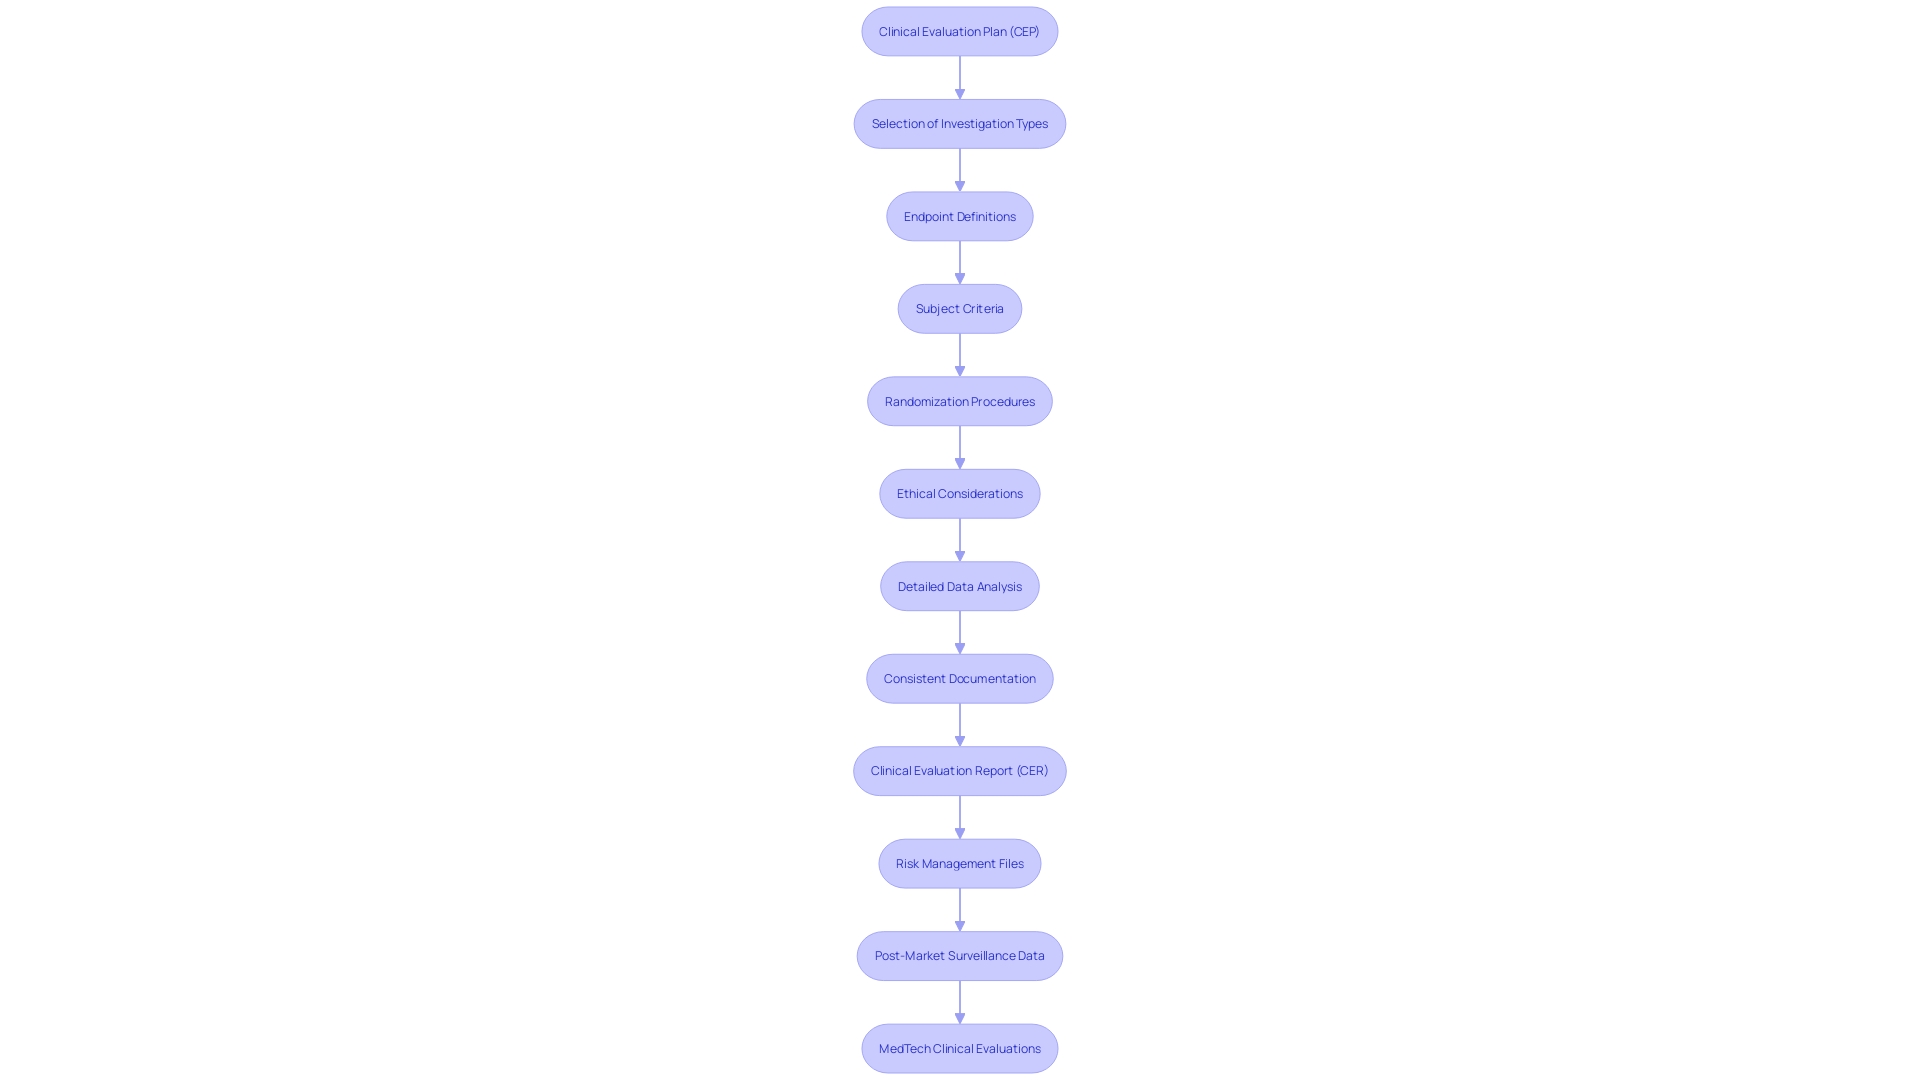Select the Clinical Evaluation Report node

pyautogui.click(x=959, y=770)
